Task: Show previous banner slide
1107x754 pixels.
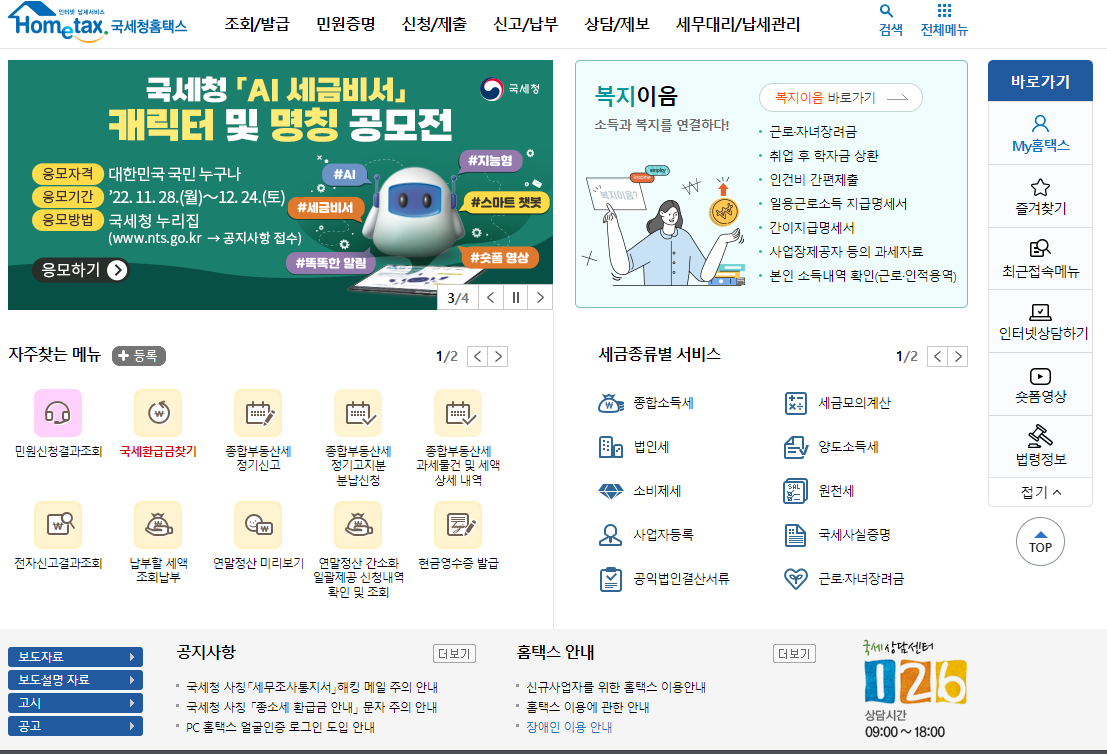Action: (491, 298)
